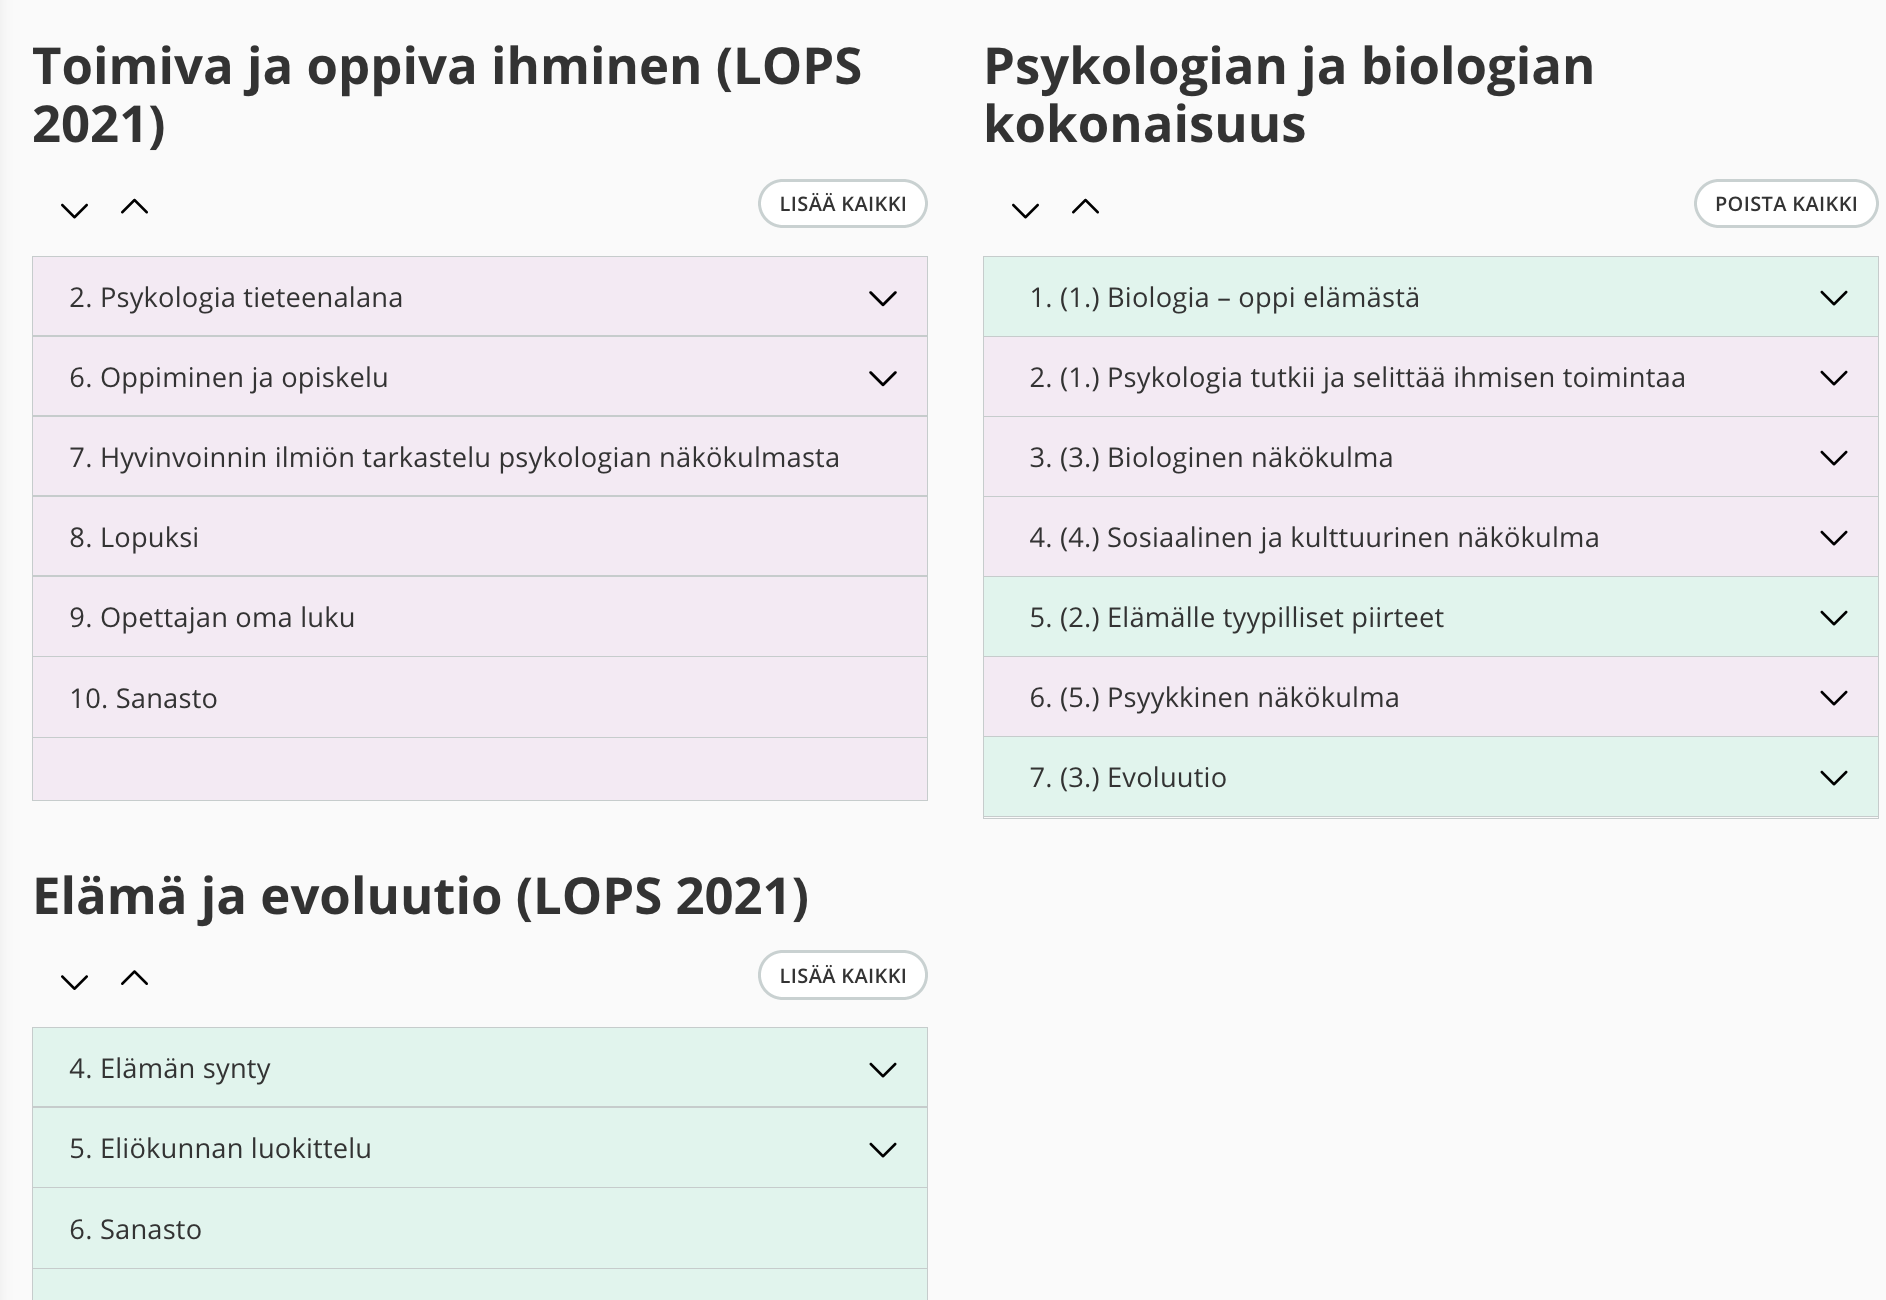Screen dimensions: 1886x1300
Task: Select chapter 8. Lopuksi
Action: pos(134,538)
